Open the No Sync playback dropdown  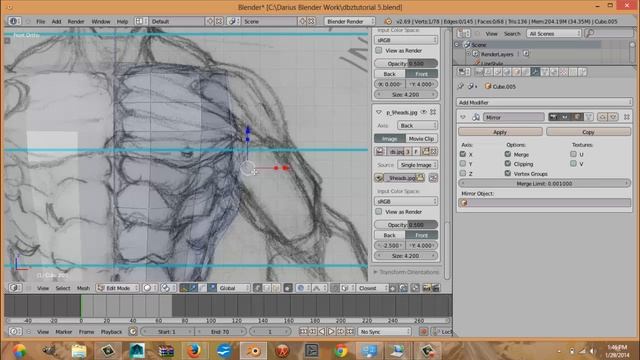pyautogui.click(x=384, y=332)
